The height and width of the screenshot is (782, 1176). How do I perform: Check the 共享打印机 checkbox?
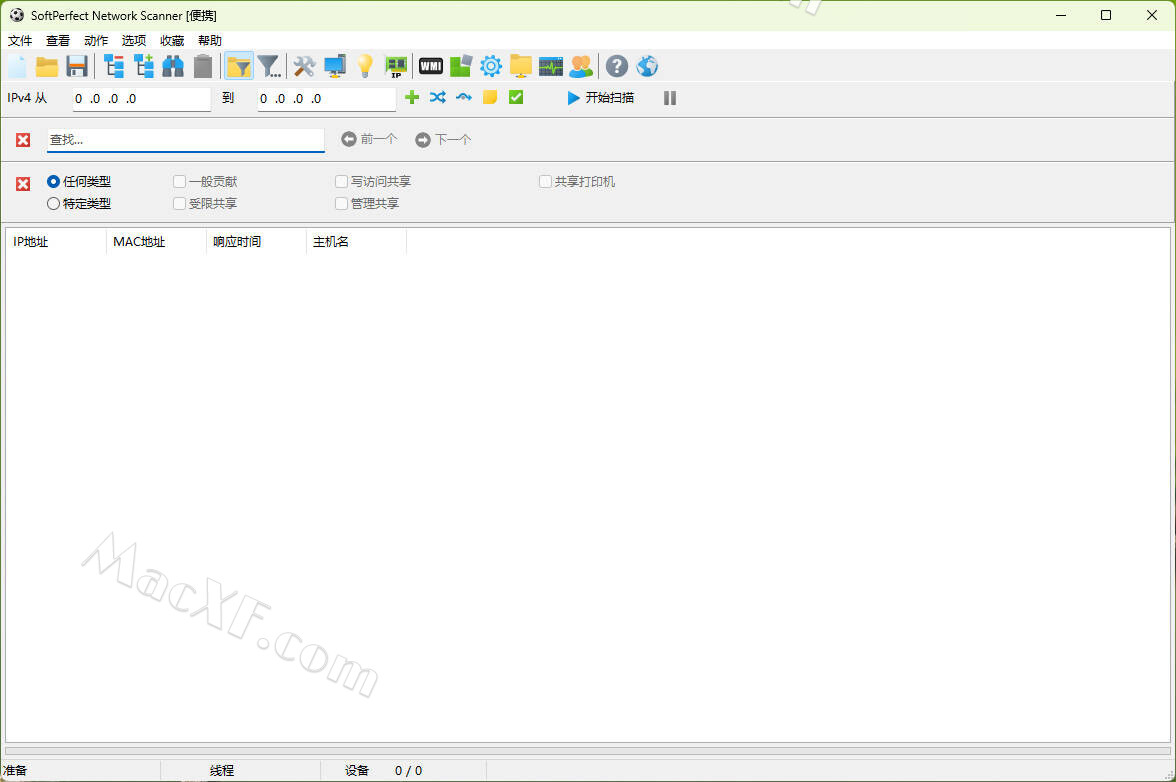pos(545,181)
